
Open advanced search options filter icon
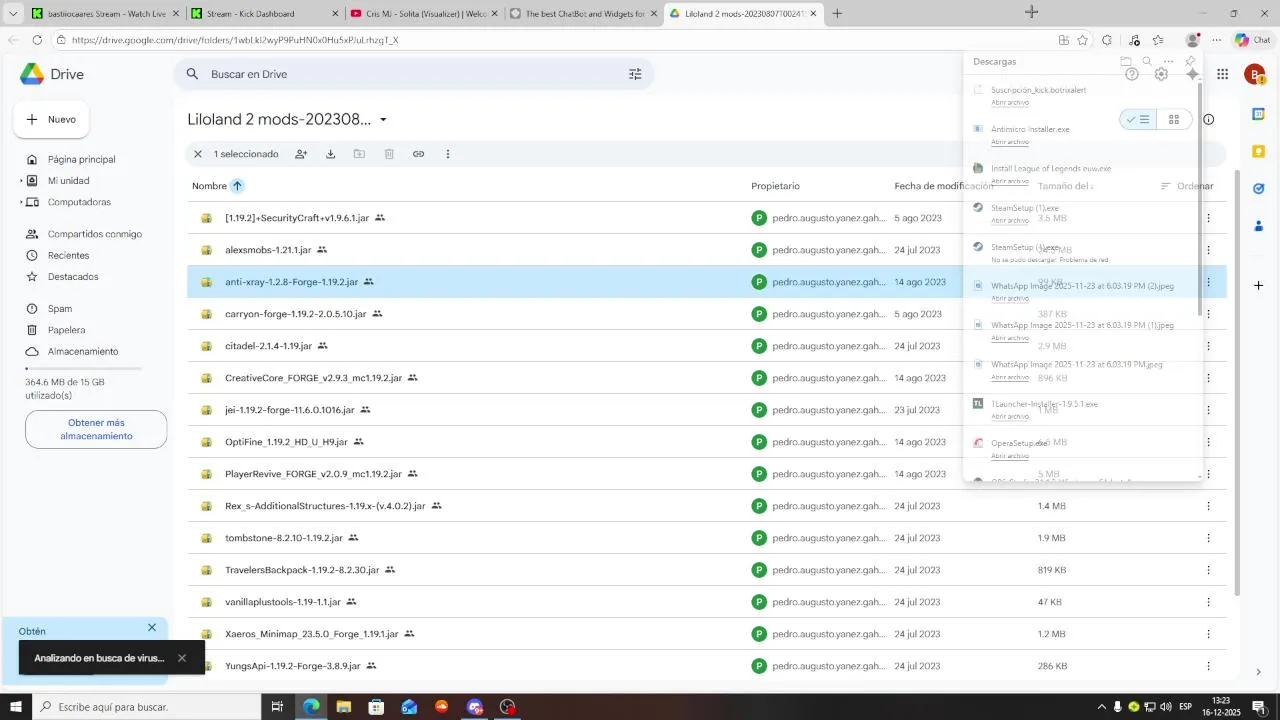(635, 74)
